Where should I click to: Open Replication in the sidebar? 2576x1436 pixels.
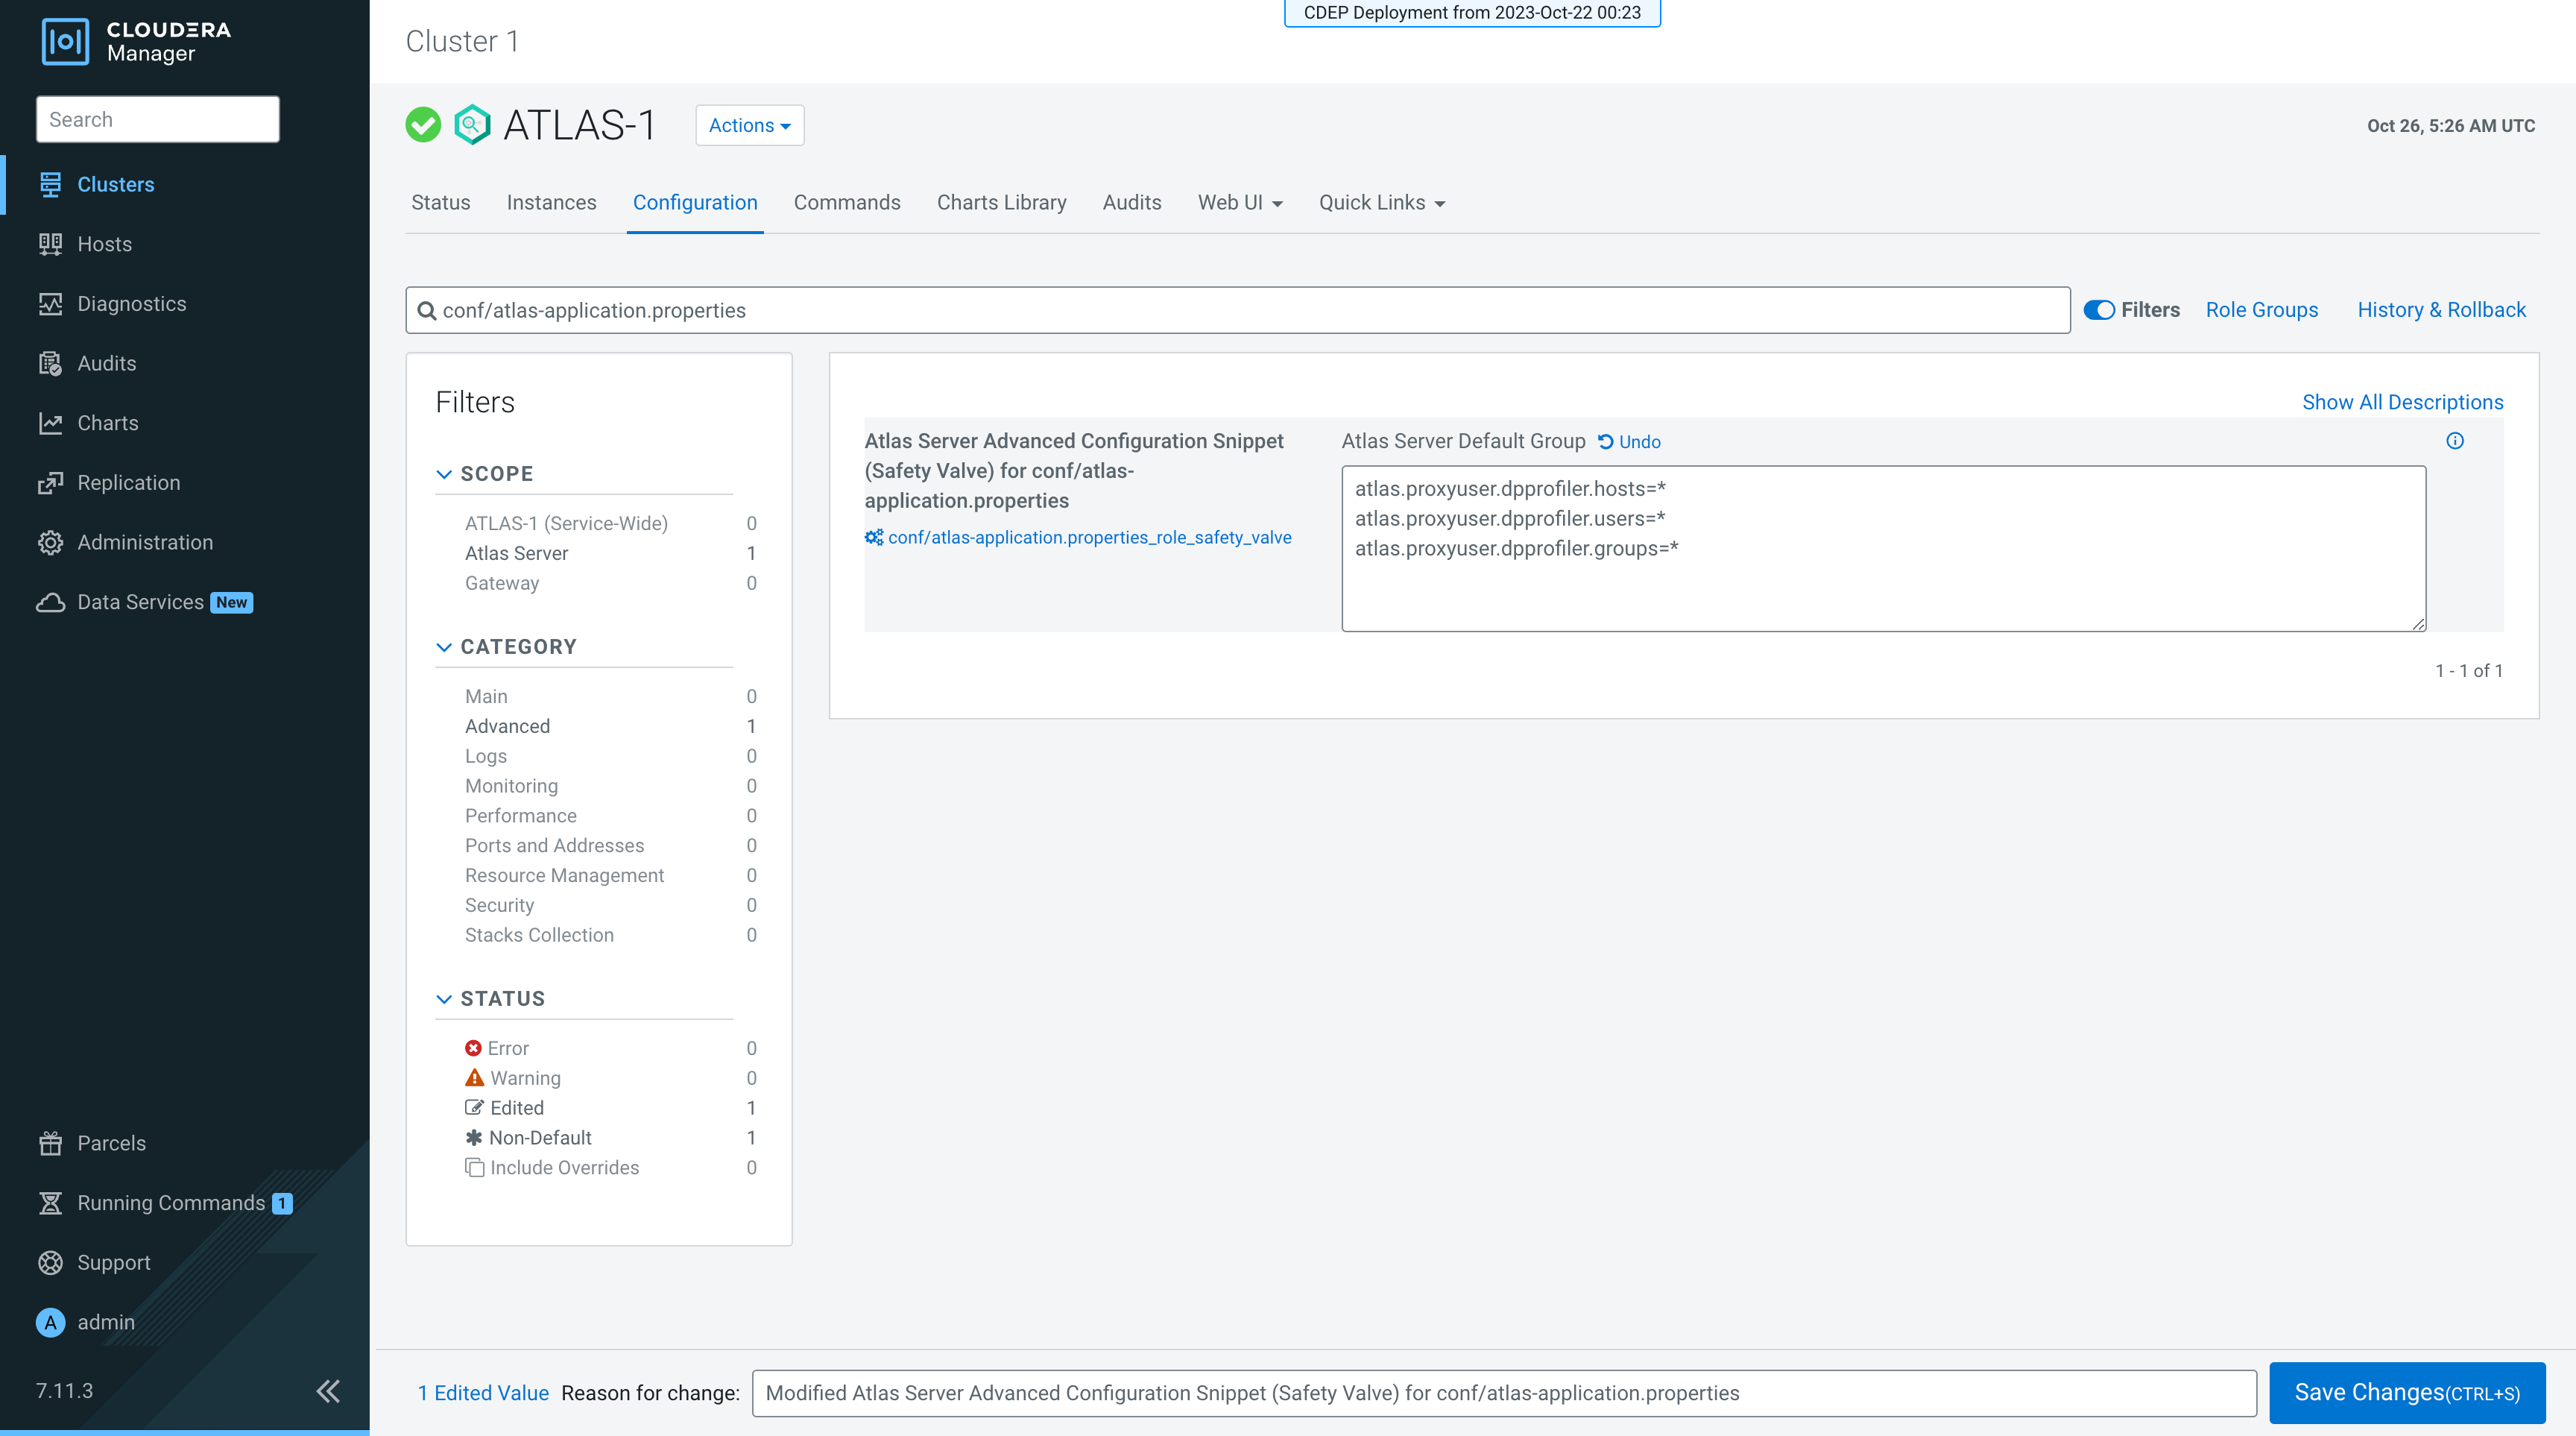pos(128,483)
